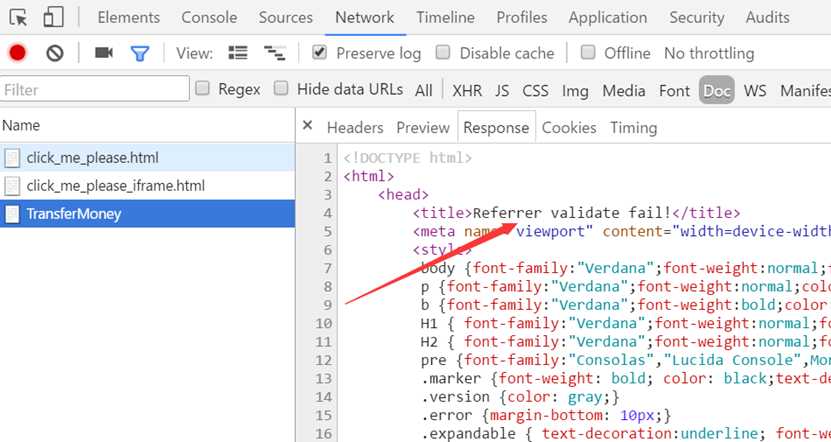The height and width of the screenshot is (442, 831).
Task: Click the <!DOCTYPE html> line in response
Action: (408, 158)
